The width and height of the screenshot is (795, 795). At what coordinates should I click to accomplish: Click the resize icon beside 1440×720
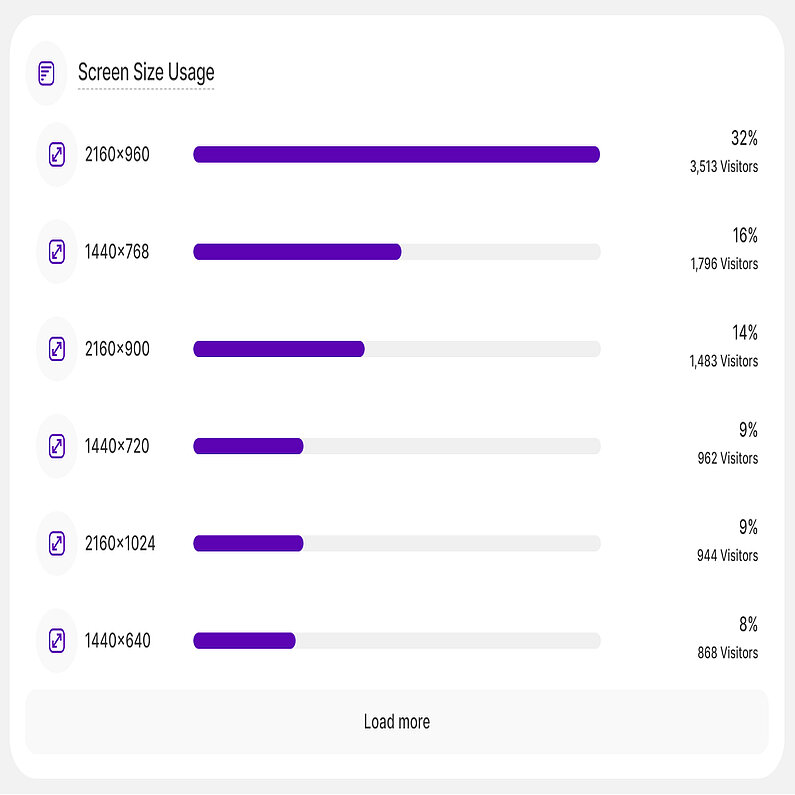(x=57, y=446)
